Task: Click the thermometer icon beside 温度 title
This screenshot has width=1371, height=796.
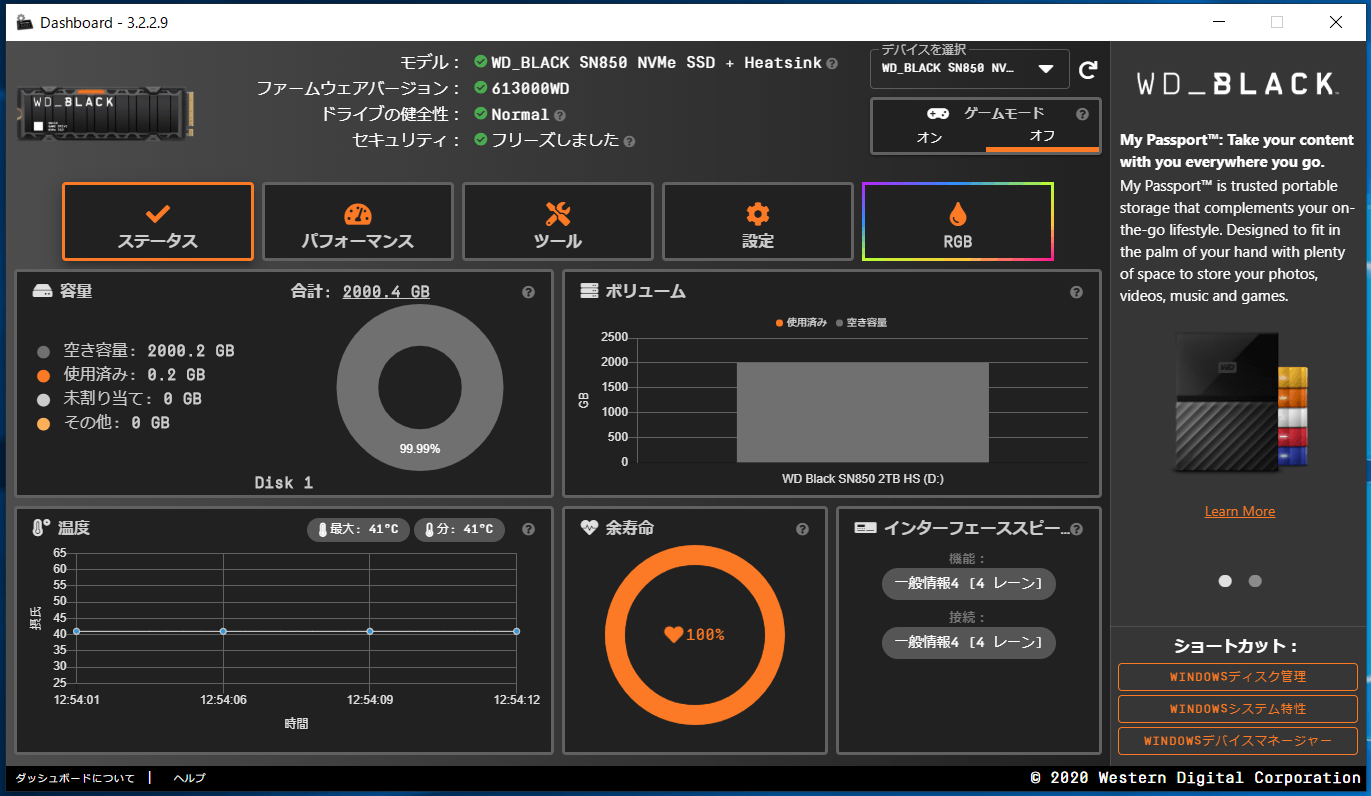Action: pos(40,528)
